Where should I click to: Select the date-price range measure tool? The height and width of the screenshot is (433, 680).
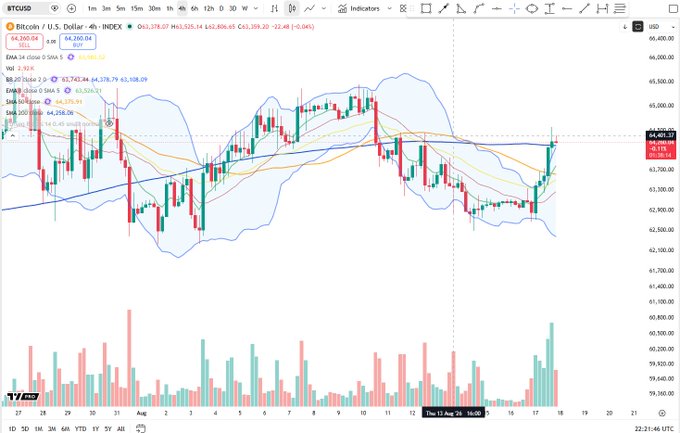[x=602, y=8]
